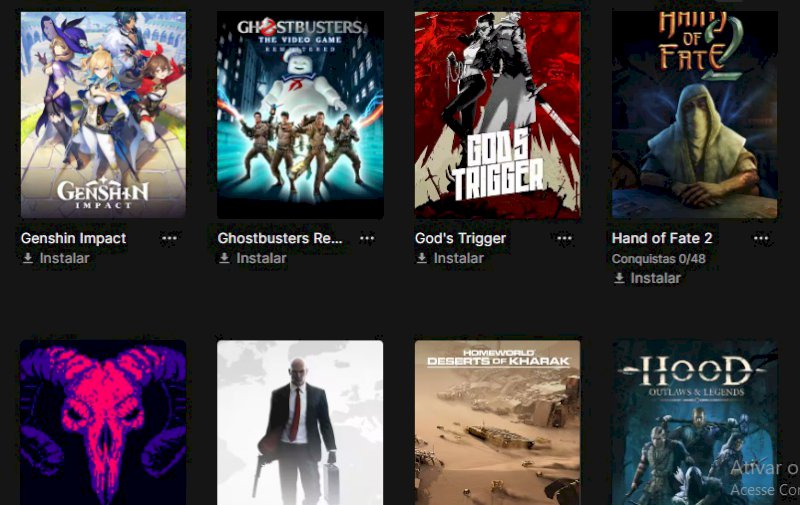Open the Hand of Fate 2 title link
800x505 pixels.
662,238
